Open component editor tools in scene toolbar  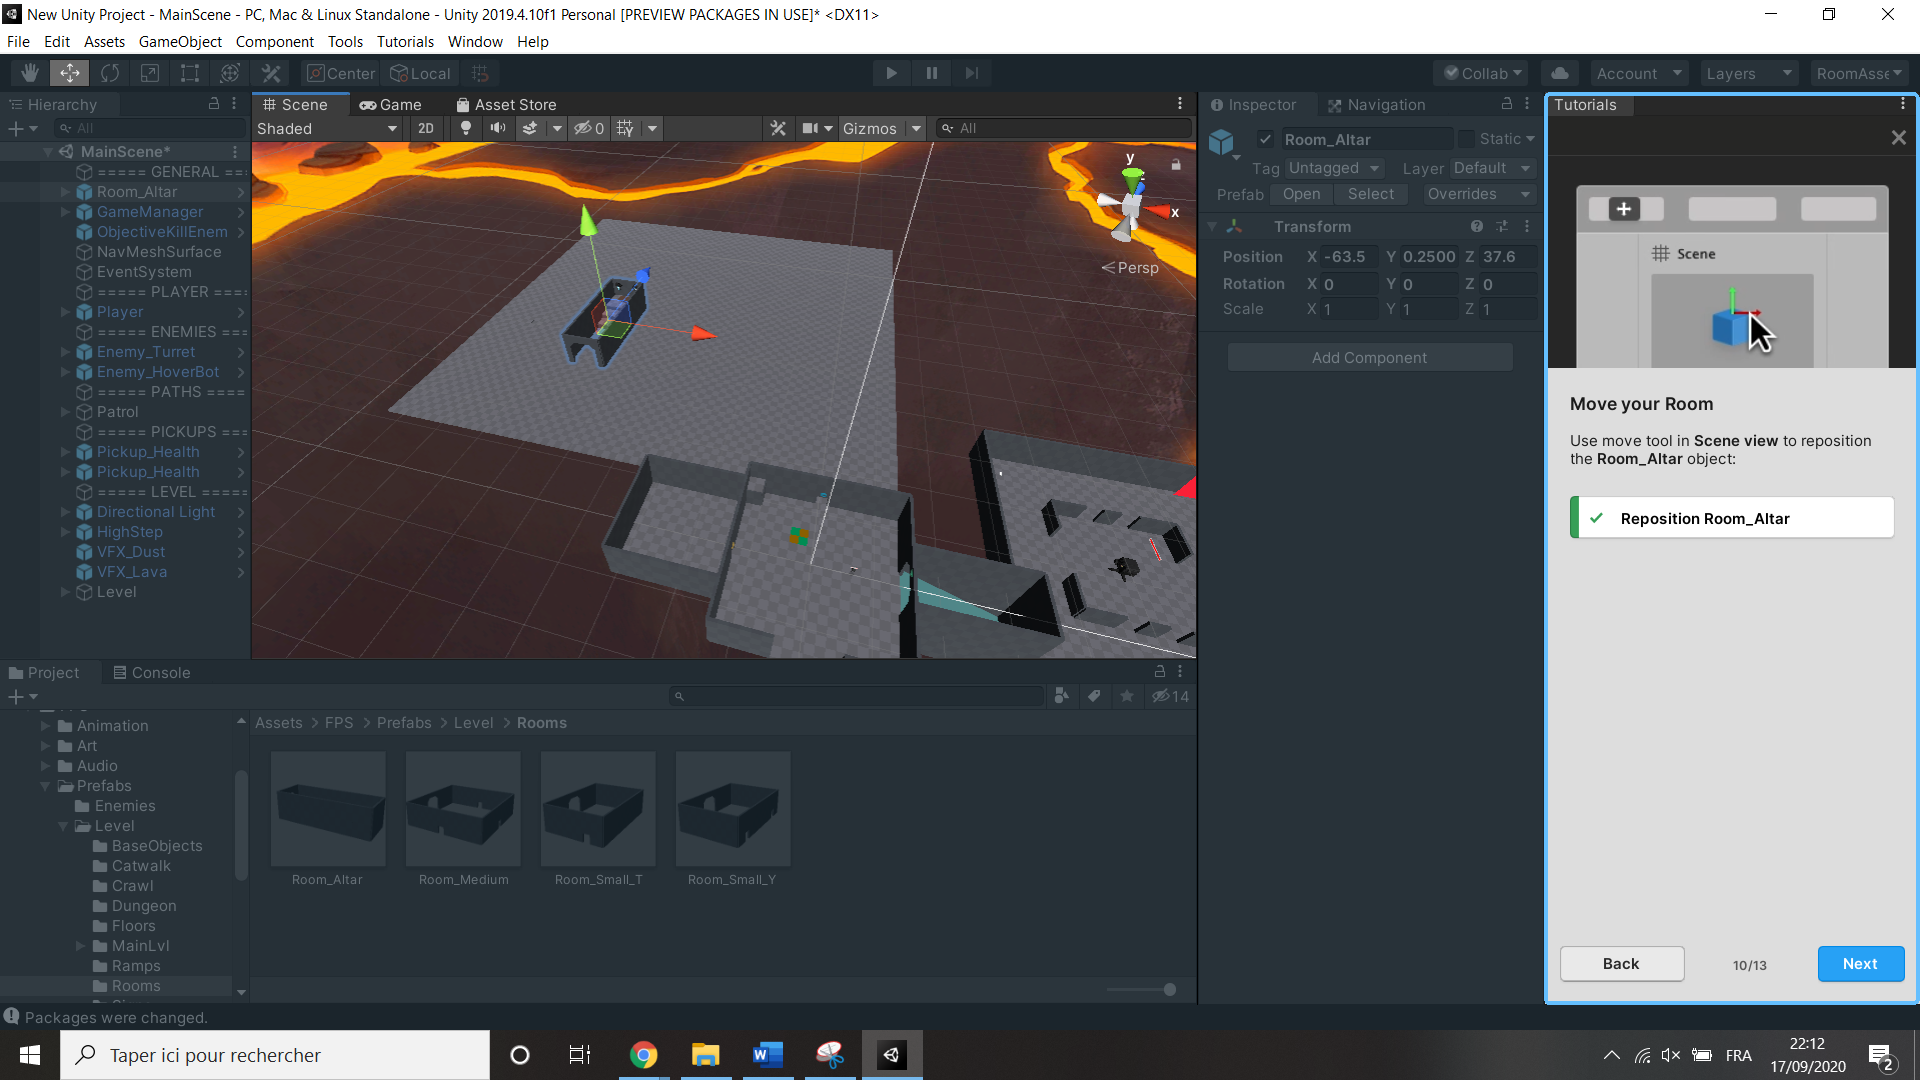(x=778, y=128)
